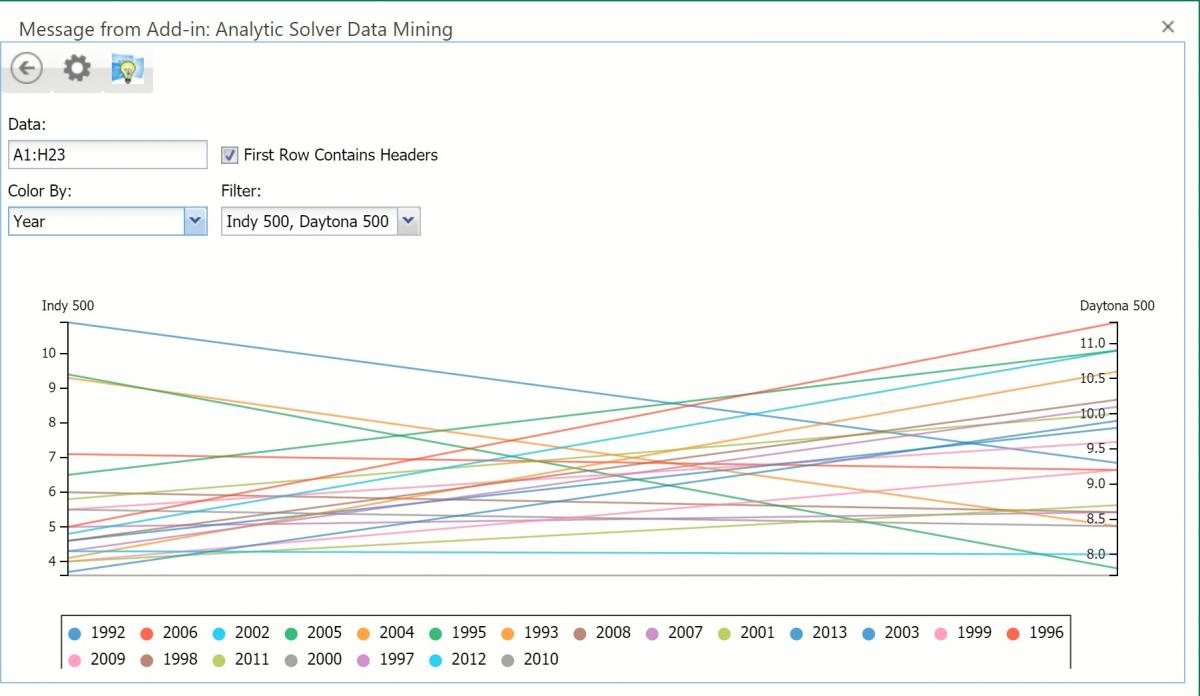1200x696 pixels.
Task: Click the 2002 legend color dot
Action: (x=219, y=633)
